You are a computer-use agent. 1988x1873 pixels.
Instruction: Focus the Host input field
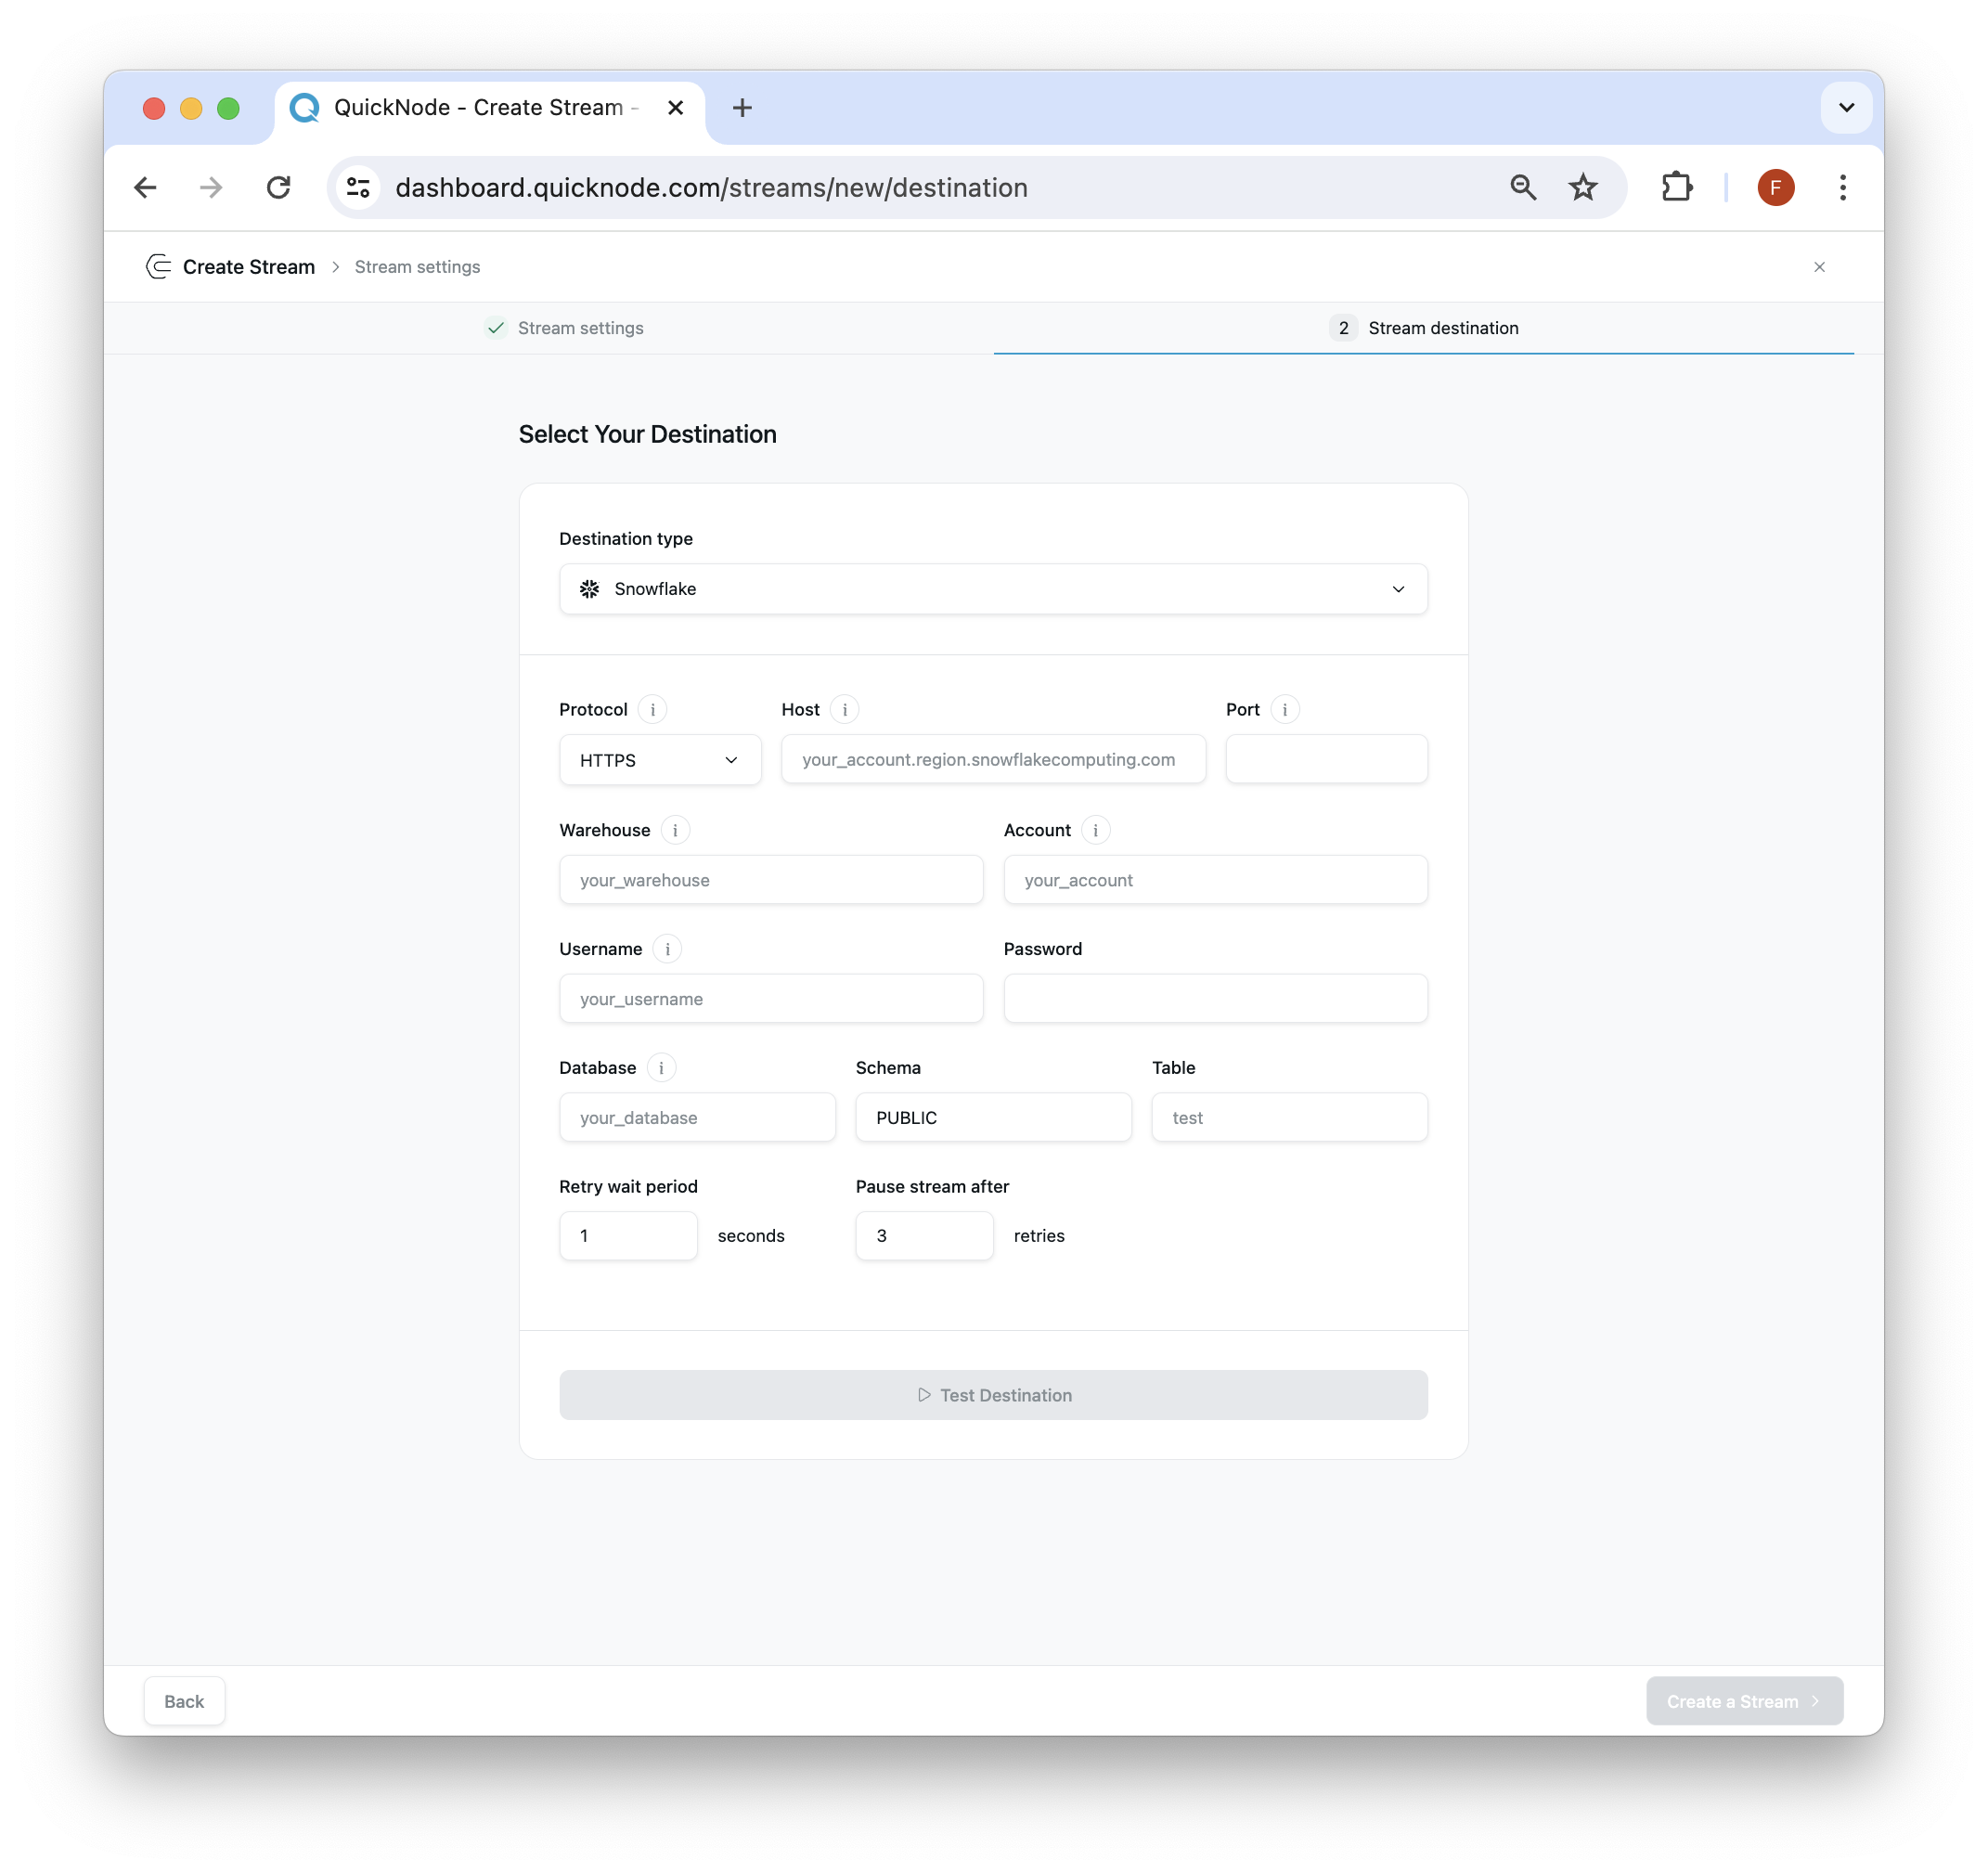click(x=993, y=760)
